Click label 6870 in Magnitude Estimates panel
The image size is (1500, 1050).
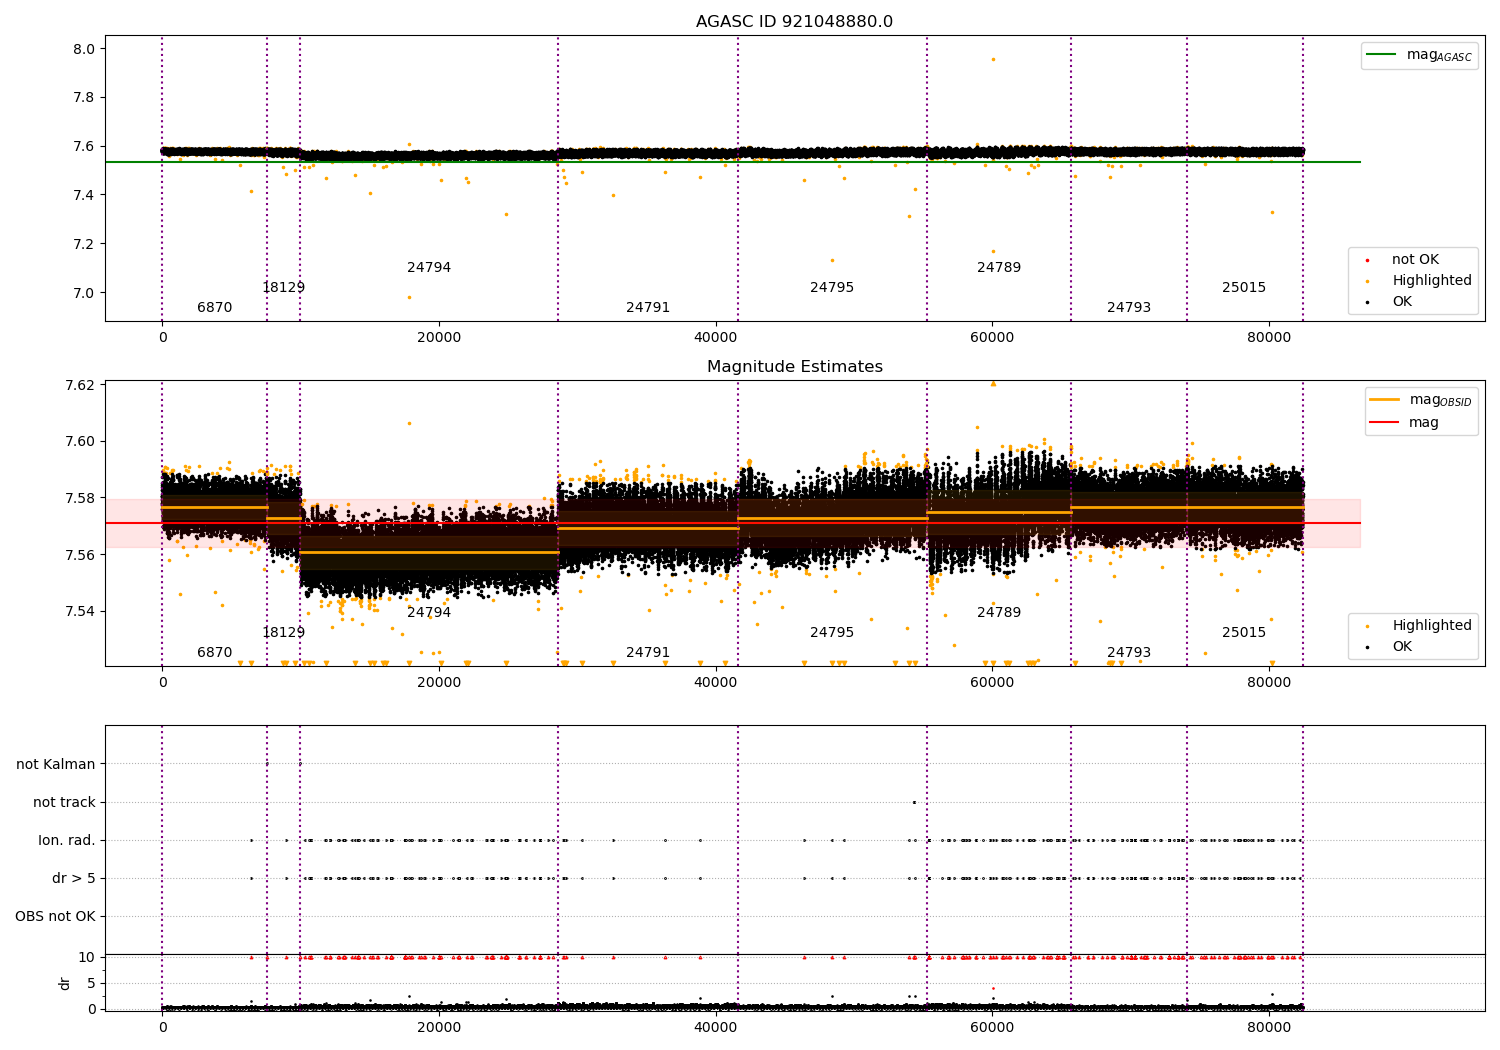coord(214,653)
